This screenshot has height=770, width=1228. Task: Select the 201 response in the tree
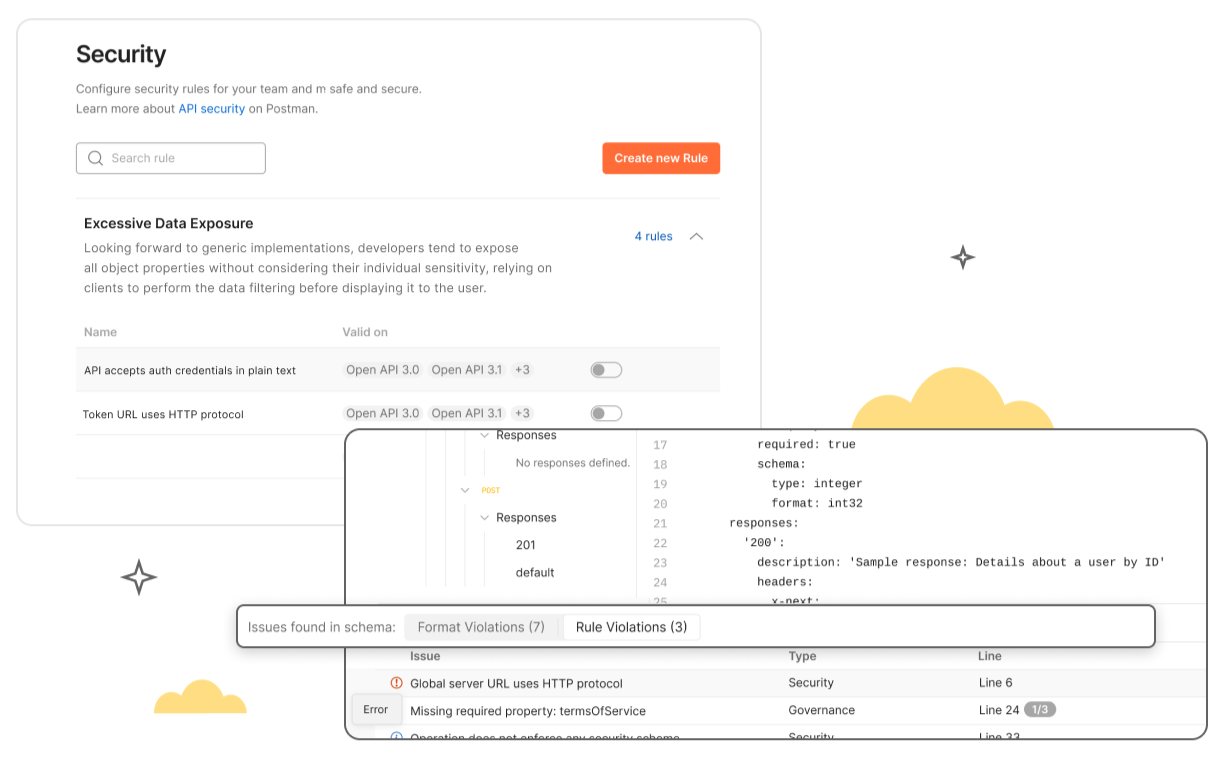coord(525,545)
